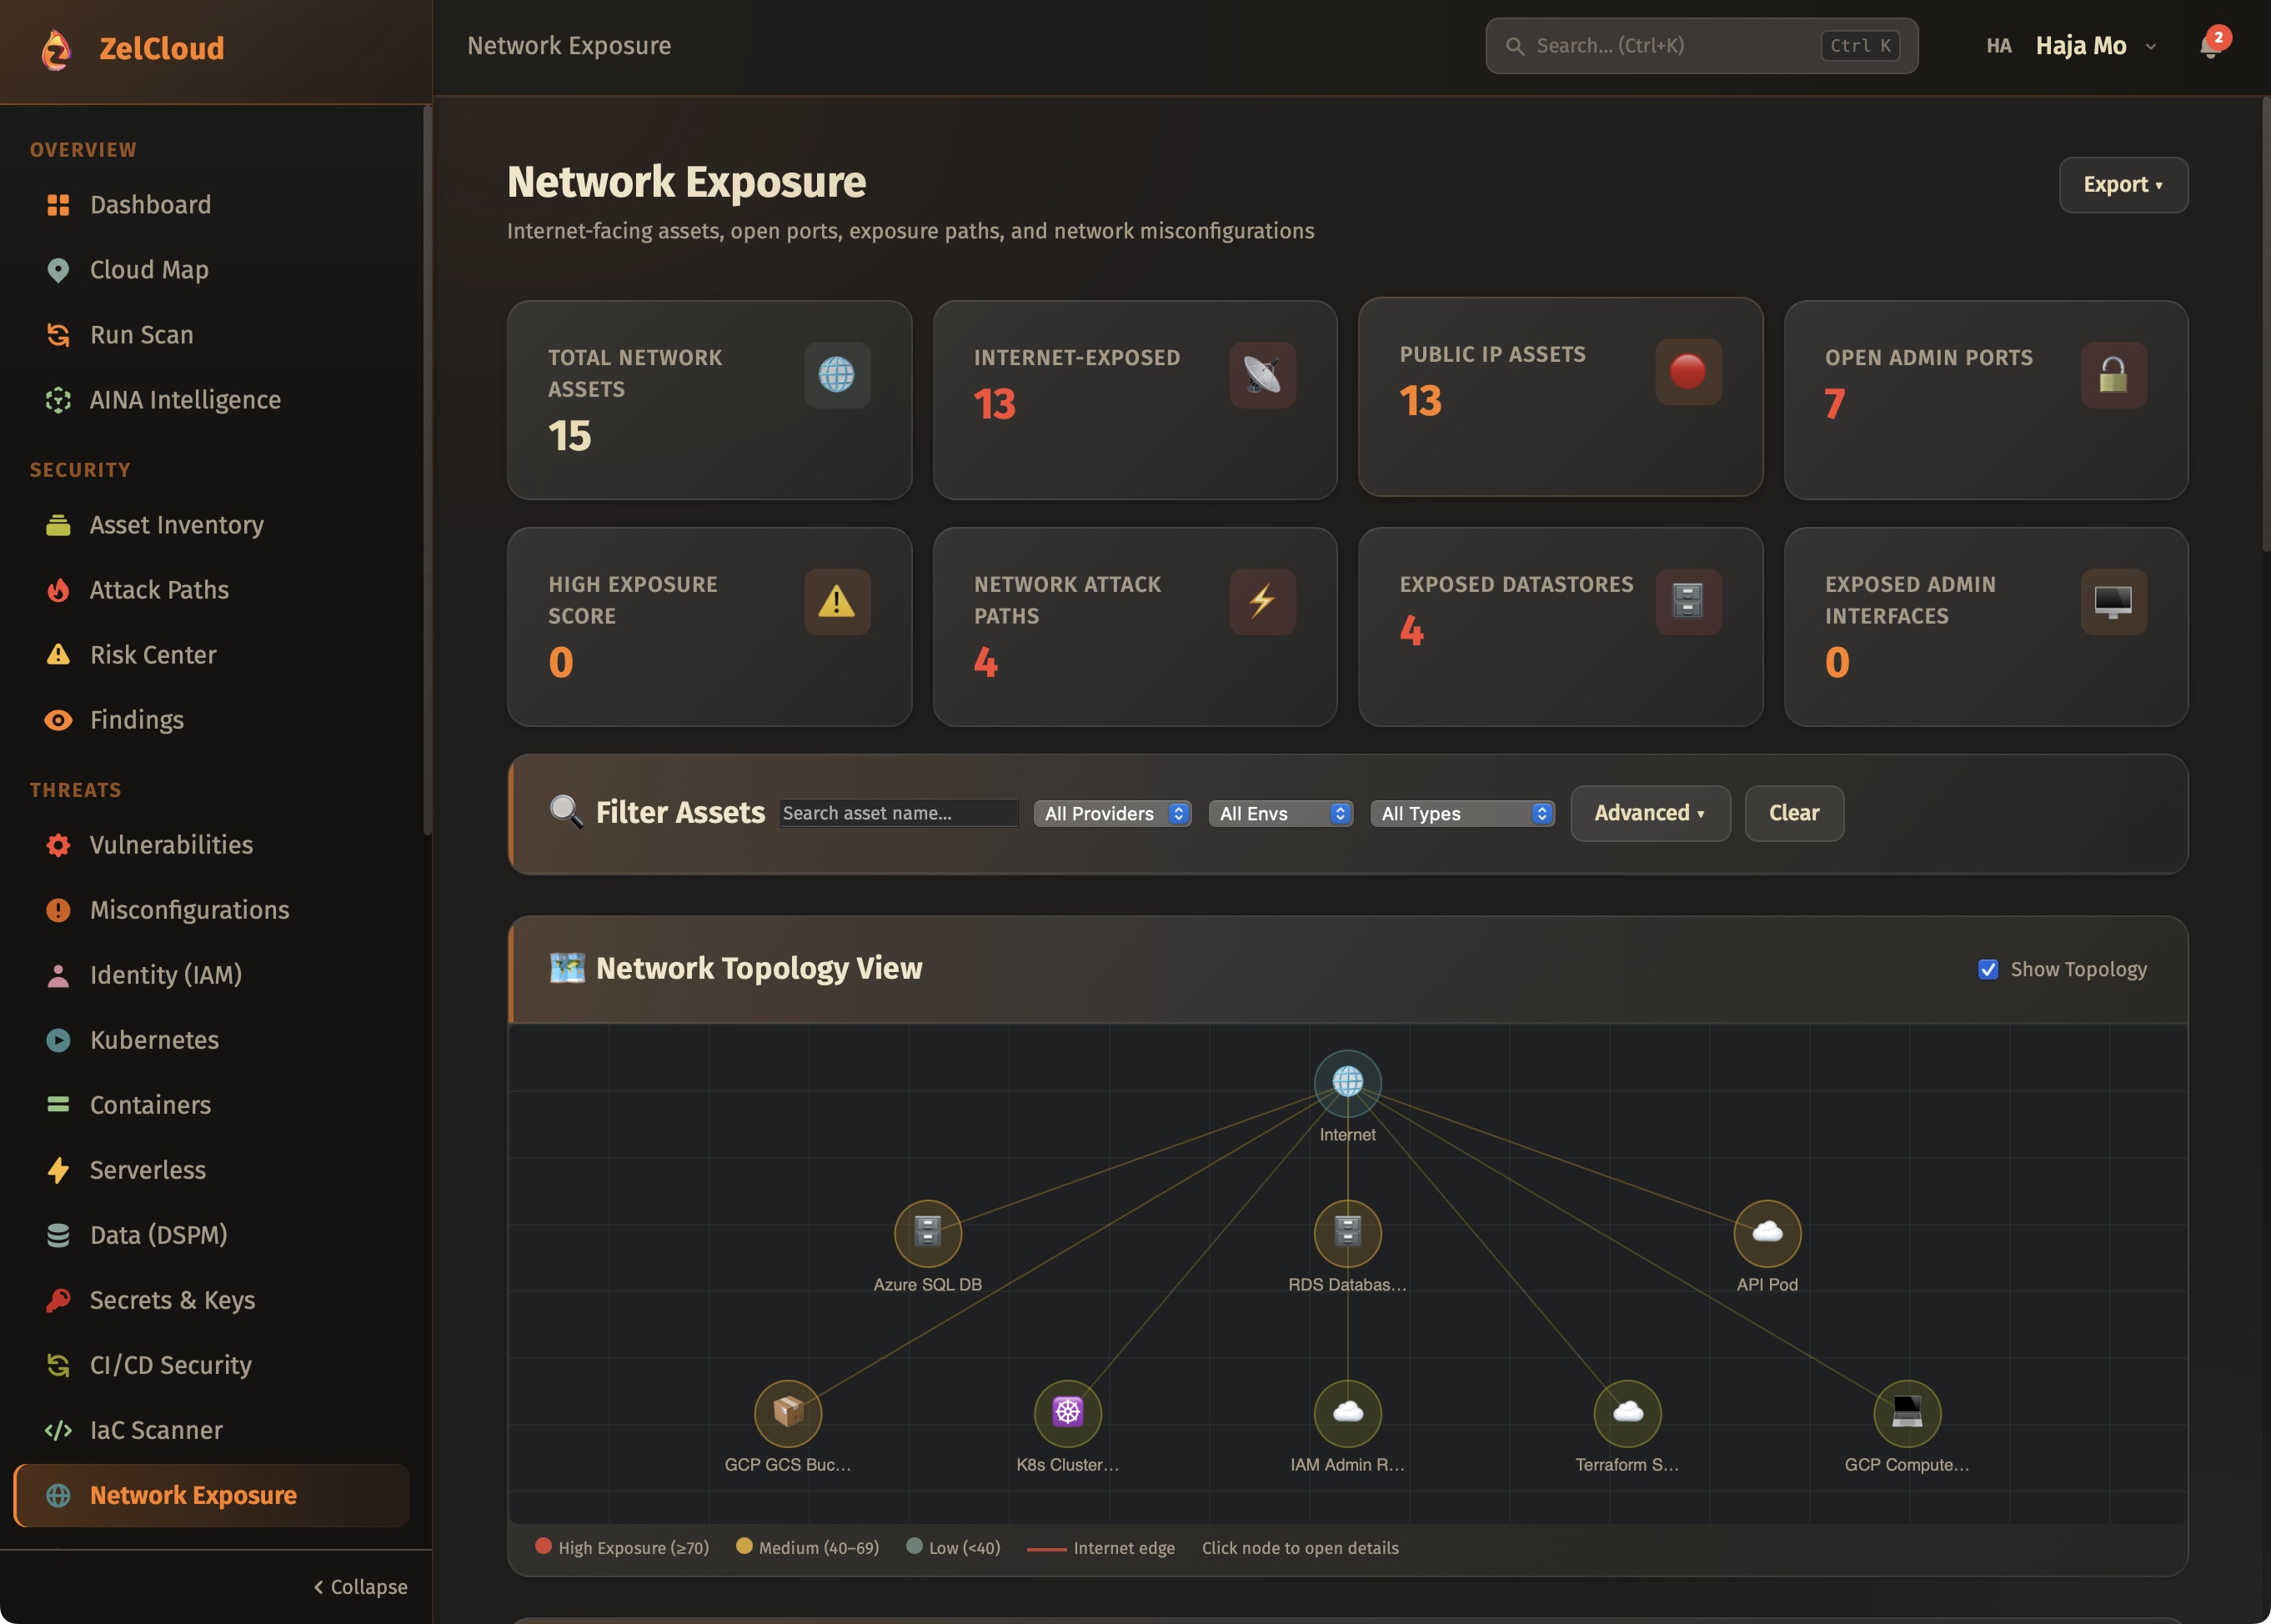Viewport: 2271px width, 1624px height.
Task: Click the Export button
Action: tap(2122, 185)
